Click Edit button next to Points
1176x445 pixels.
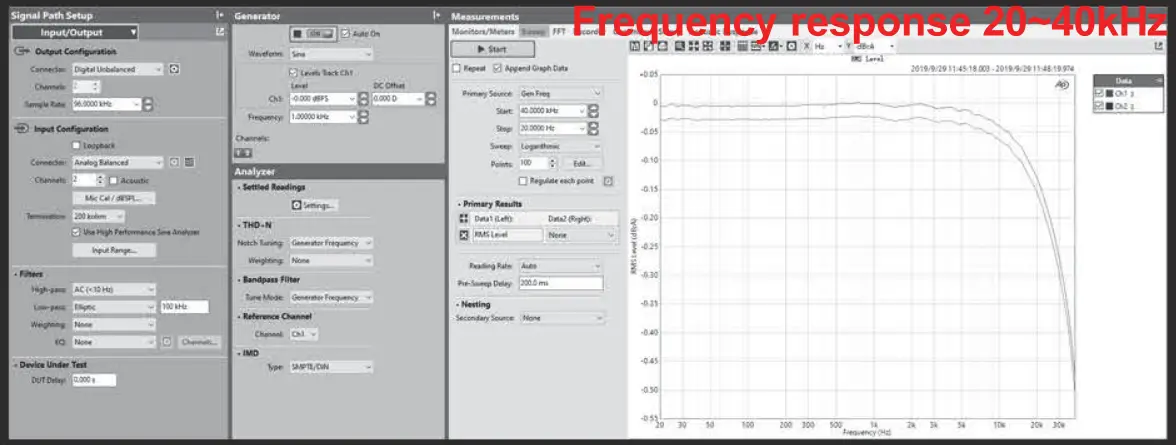click(x=582, y=164)
